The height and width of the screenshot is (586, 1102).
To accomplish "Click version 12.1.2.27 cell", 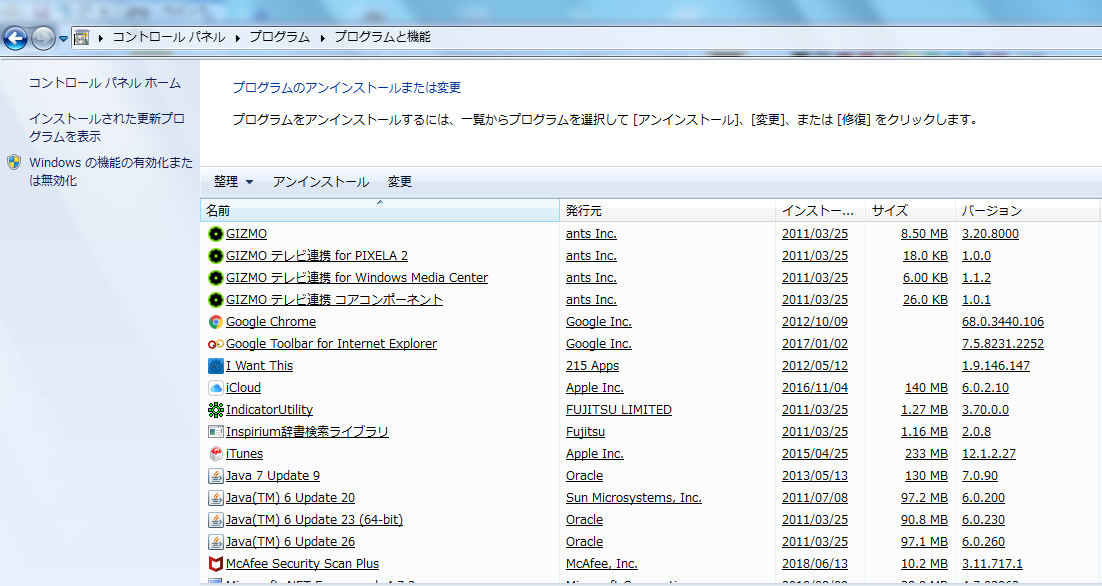I will 989,454.
